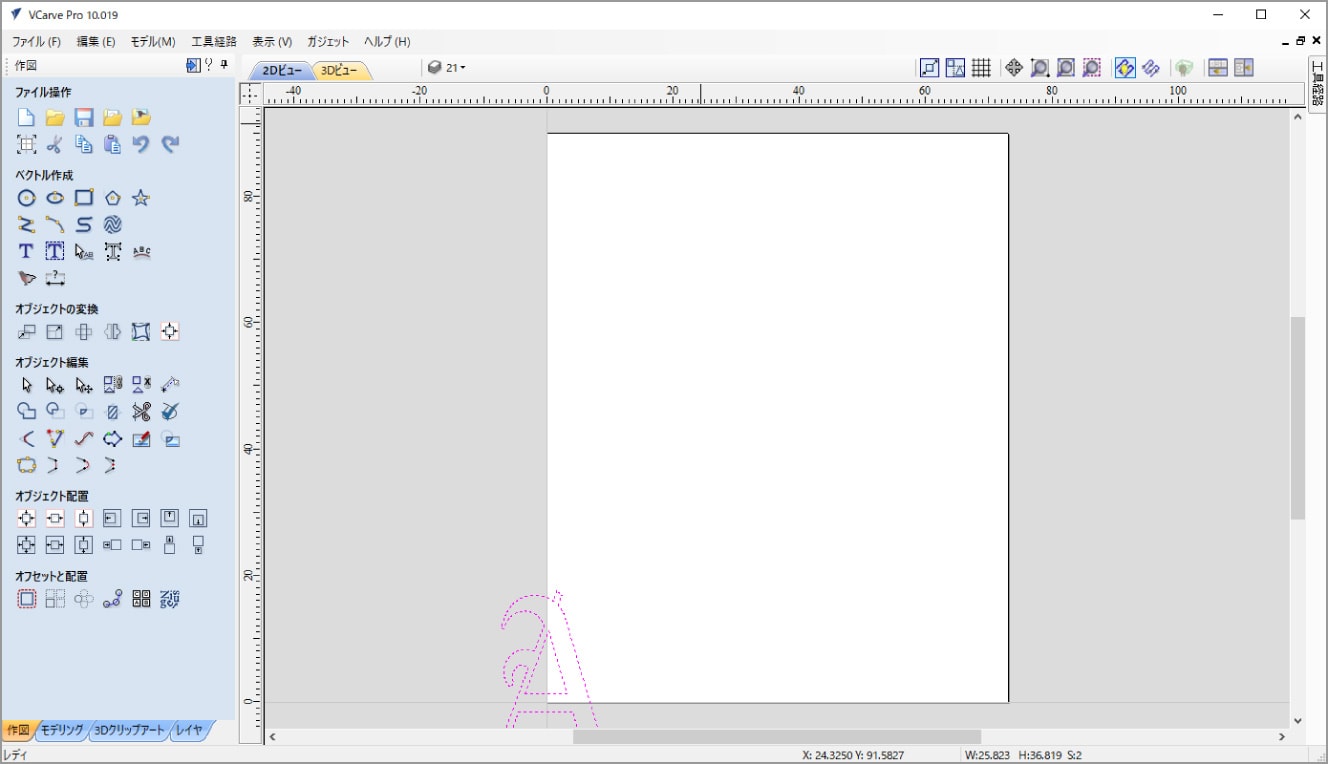Click the Zoom to Selection icon
This screenshot has width=1328, height=764.
pos(1092,68)
